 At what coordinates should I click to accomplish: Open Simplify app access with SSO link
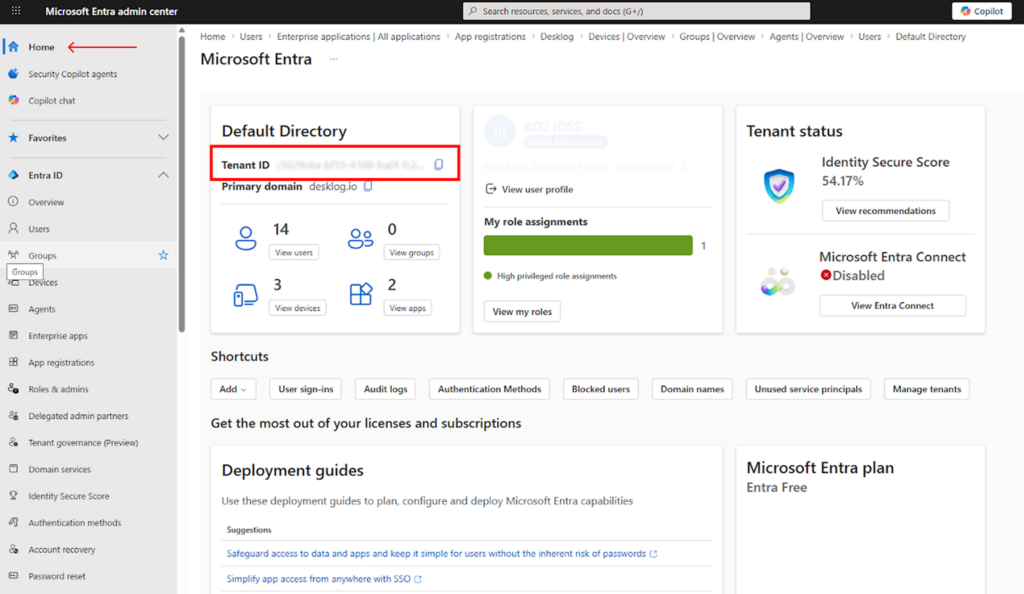coord(324,579)
